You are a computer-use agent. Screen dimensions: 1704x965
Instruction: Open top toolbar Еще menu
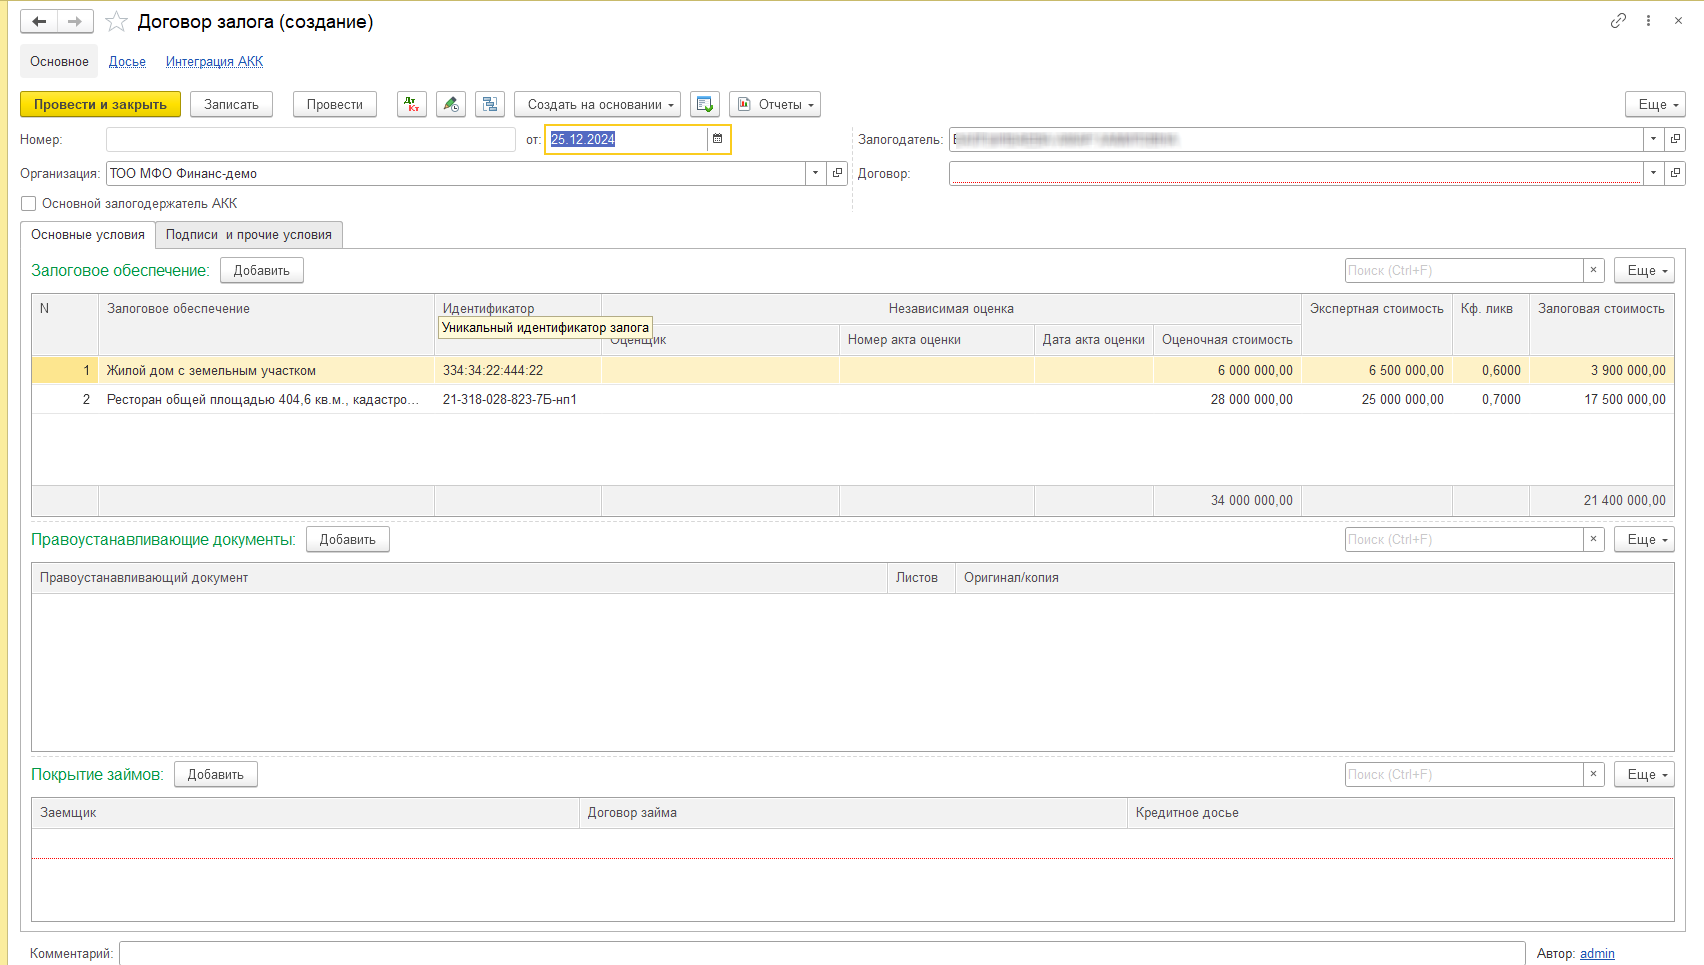pos(1655,104)
